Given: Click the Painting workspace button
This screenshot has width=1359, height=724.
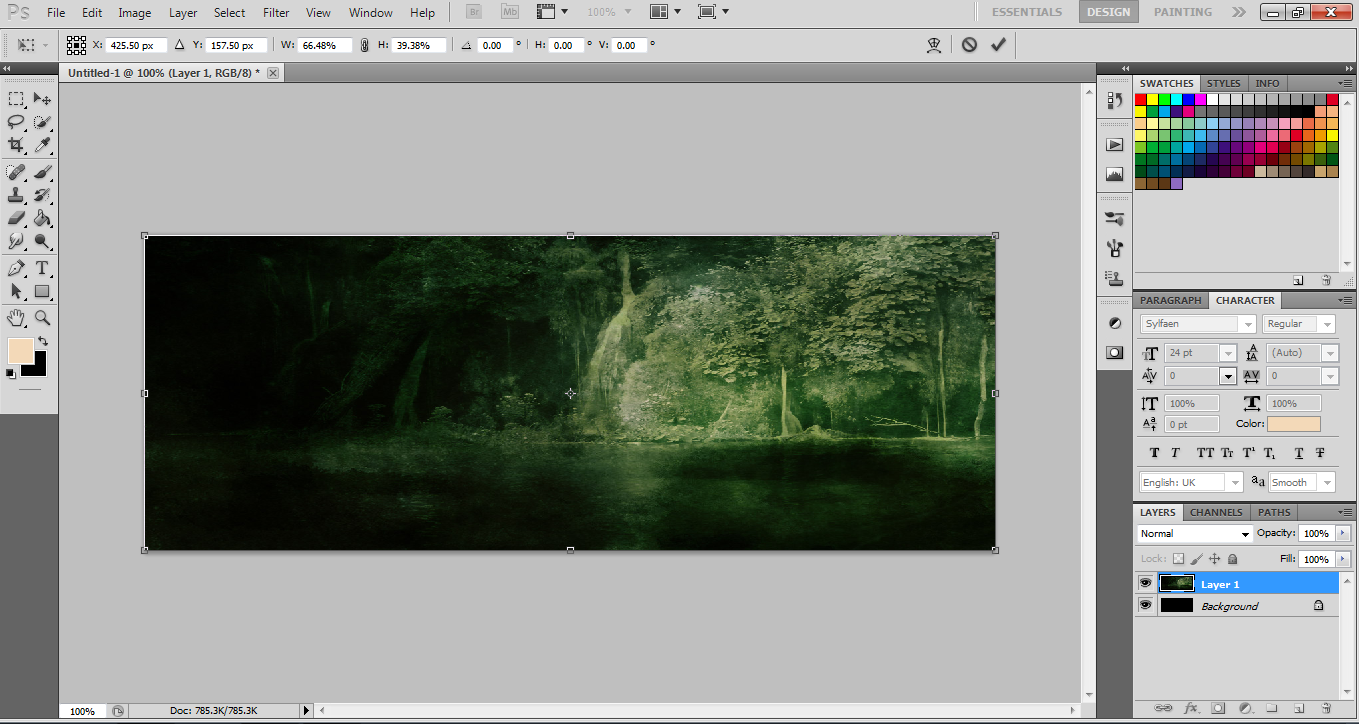Looking at the screenshot, I should (x=1182, y=12).
